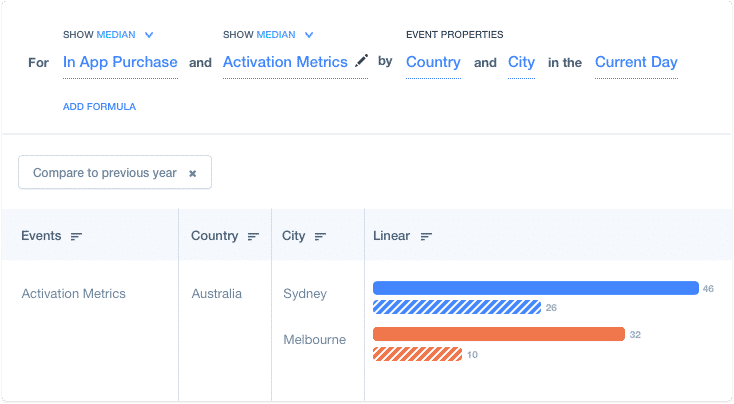Choose the City property in the query
Viewport: 734px width, 404px height.
click(x=521, y=62)
